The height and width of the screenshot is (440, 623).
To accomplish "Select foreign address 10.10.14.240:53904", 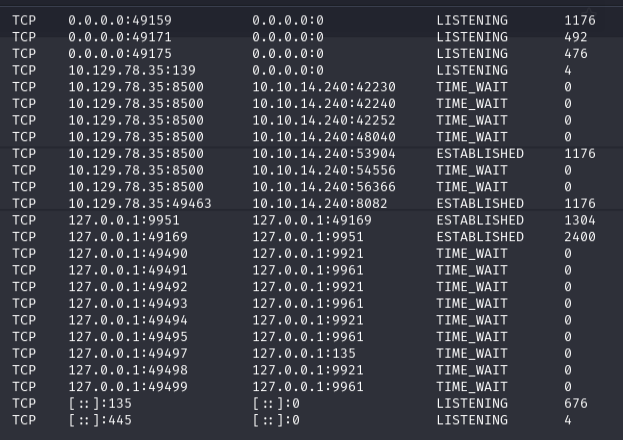I will point(309,154).
